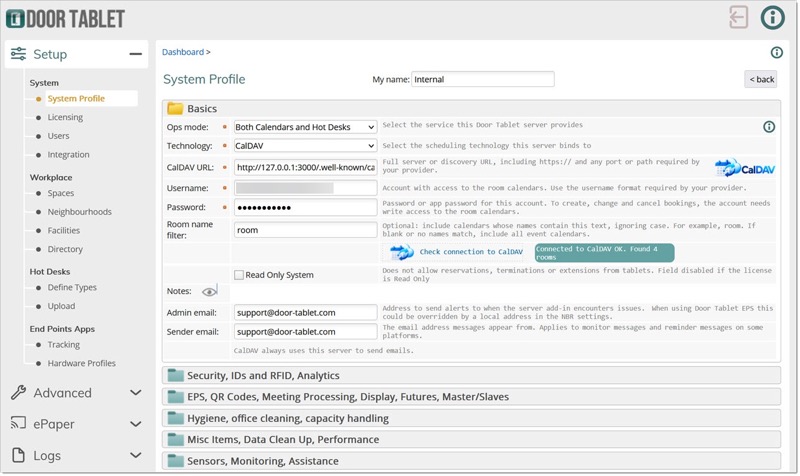
Task: Open Facilities in sidebar
Action: pos(64,231)
